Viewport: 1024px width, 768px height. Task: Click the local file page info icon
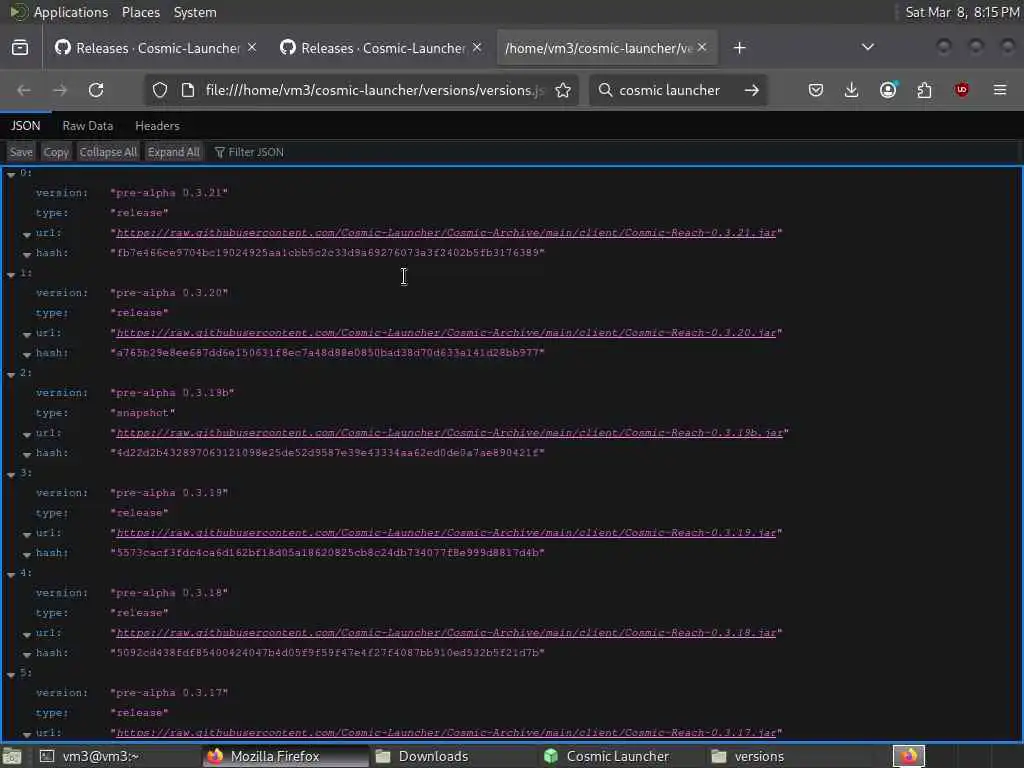click(188, 90)
